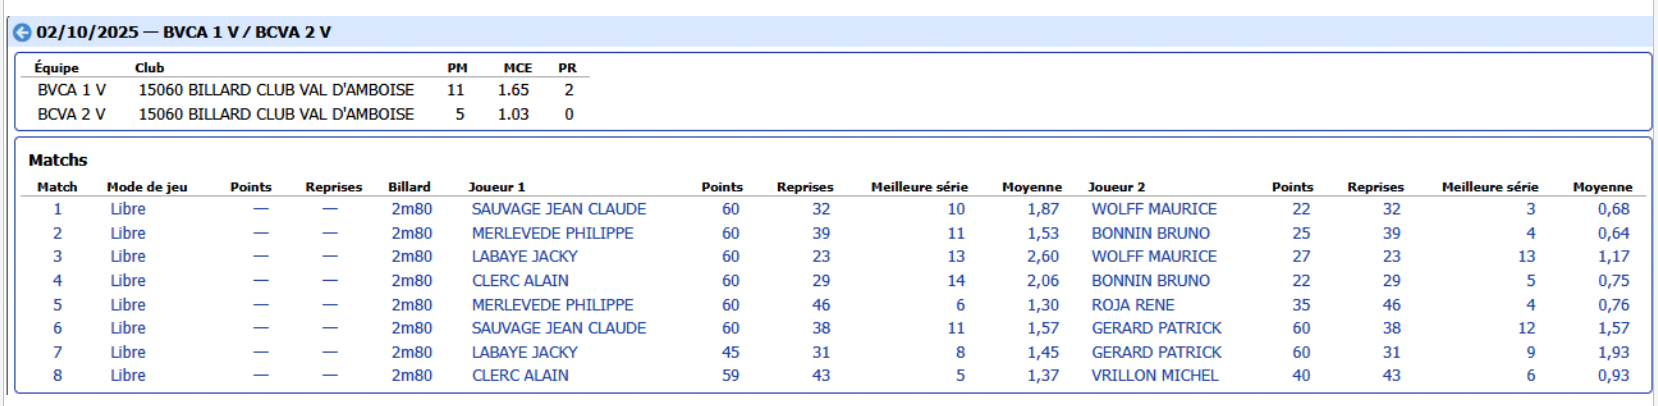This screenshot has height=406, width=1658.
Task: Click BONNIN BRUNO in match 4 row
Action: tap(1150, 281)
